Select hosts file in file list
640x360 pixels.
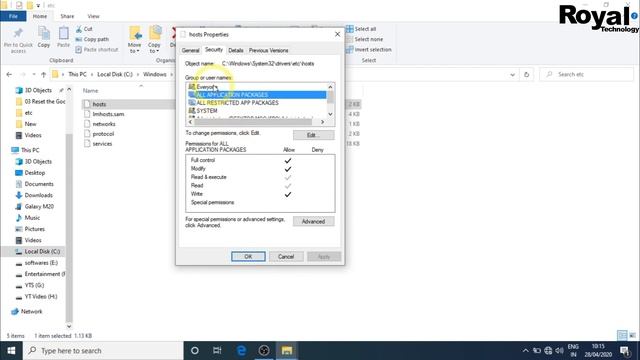coord(99,104)
